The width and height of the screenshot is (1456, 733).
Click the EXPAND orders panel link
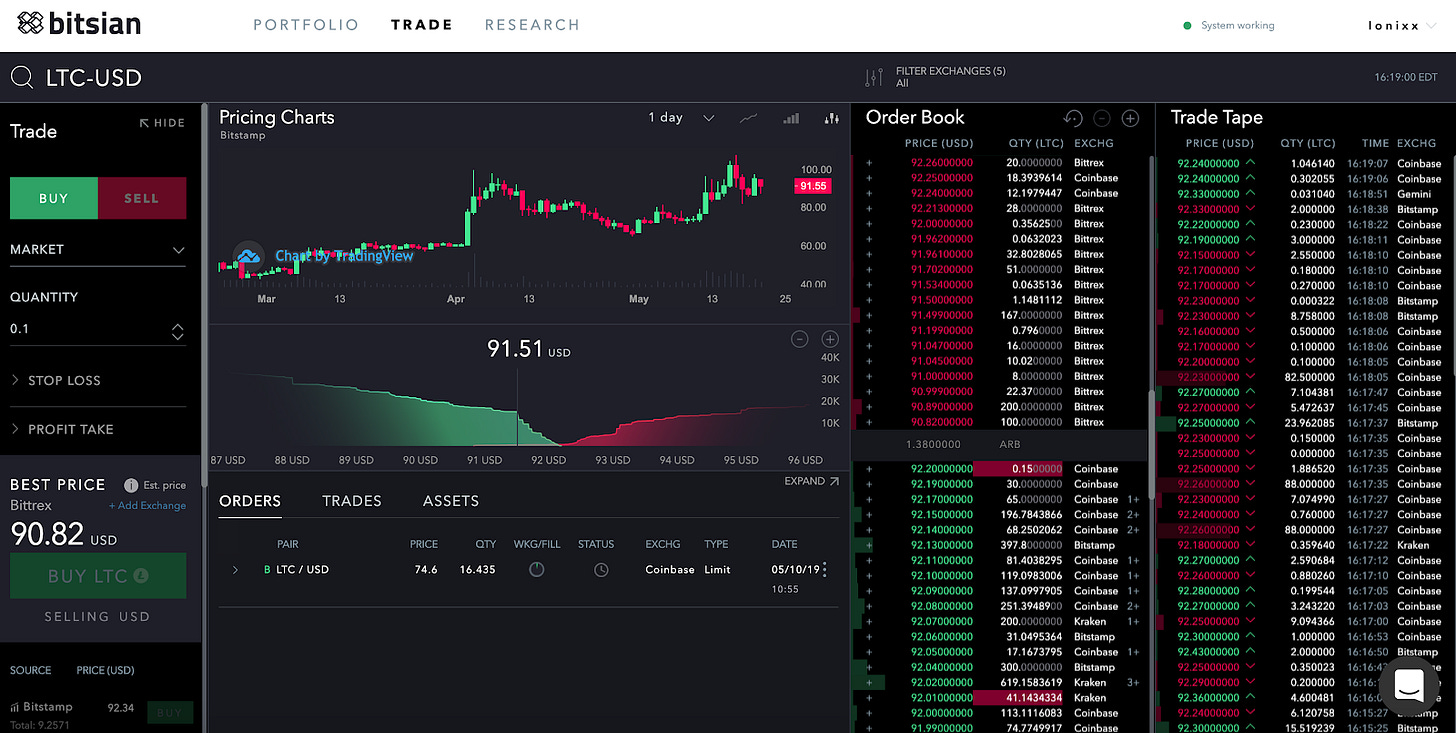(812, 481)
